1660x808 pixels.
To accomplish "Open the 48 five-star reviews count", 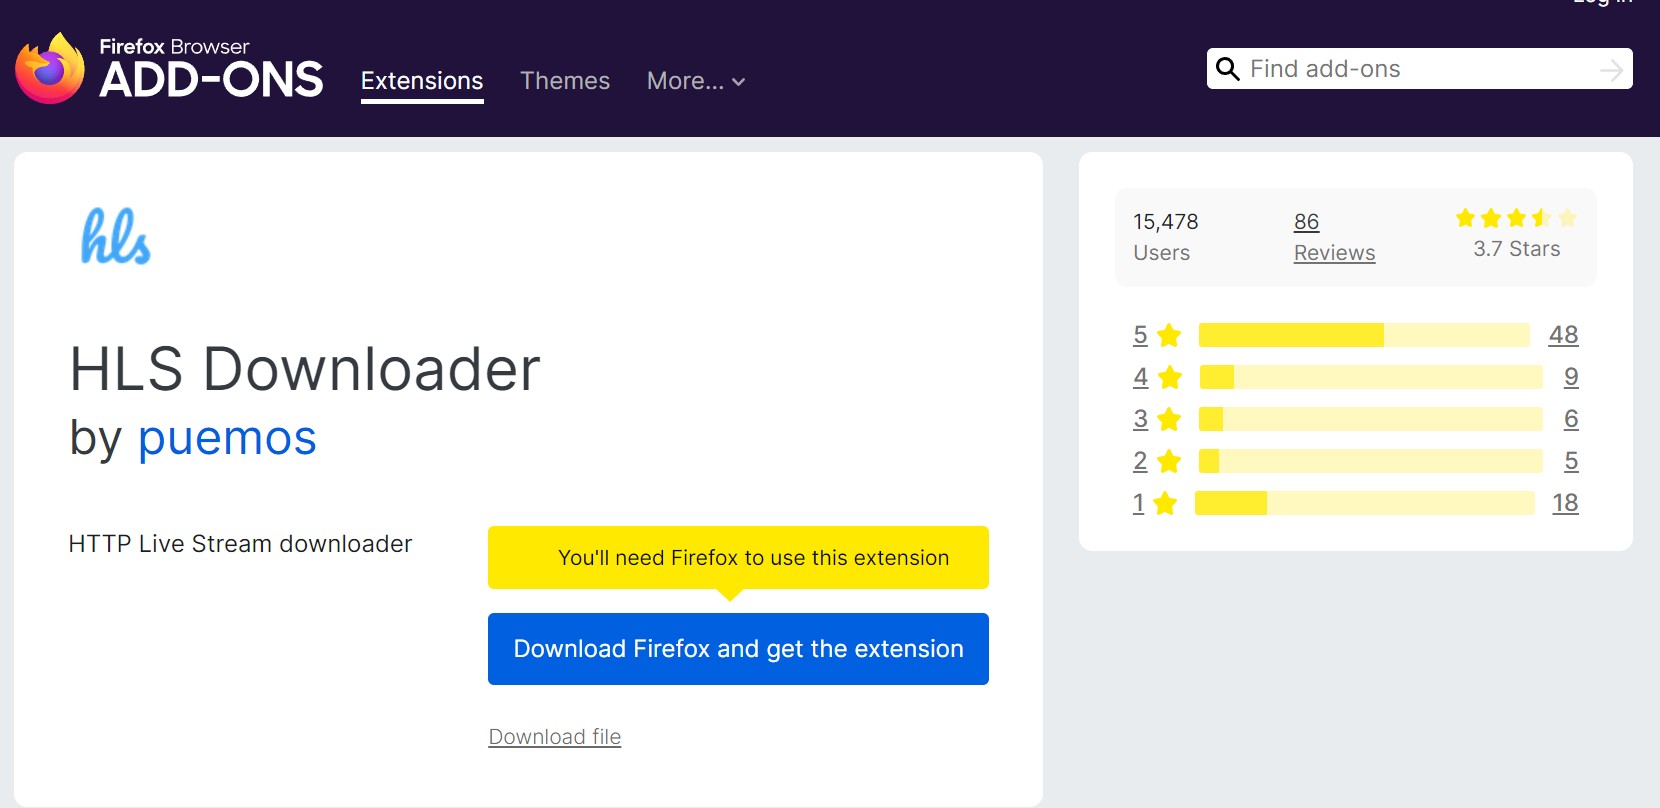I will click(1563, 335).
